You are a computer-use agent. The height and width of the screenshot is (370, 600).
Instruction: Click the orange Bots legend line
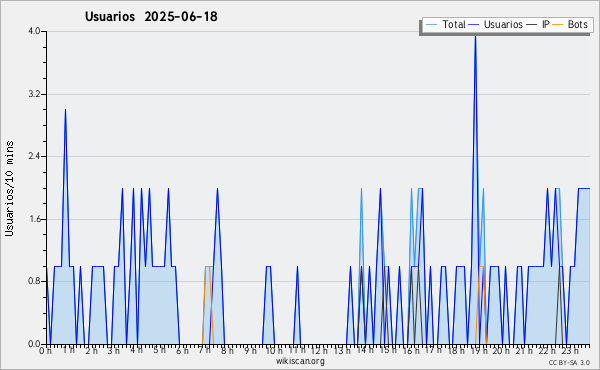(558, 25)
